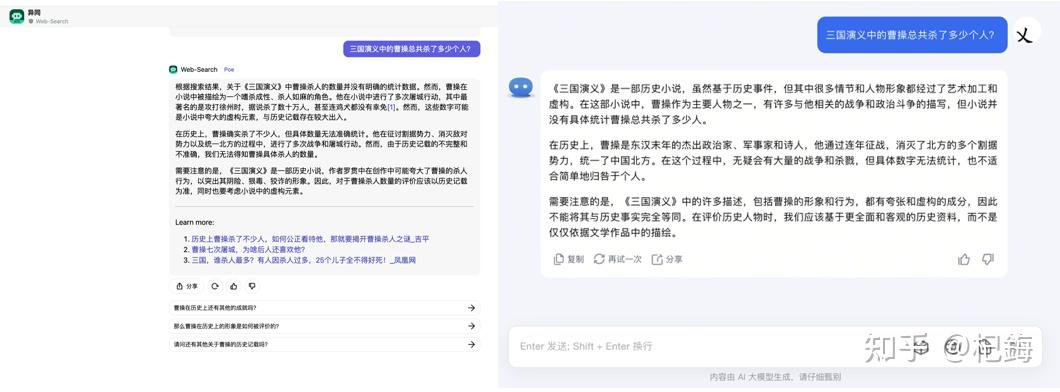The width and height of the screenshot is (1060, 392).
Task: Click the regenerate icon in left chat
Action: pyautogui.click(x=215, y=286)
